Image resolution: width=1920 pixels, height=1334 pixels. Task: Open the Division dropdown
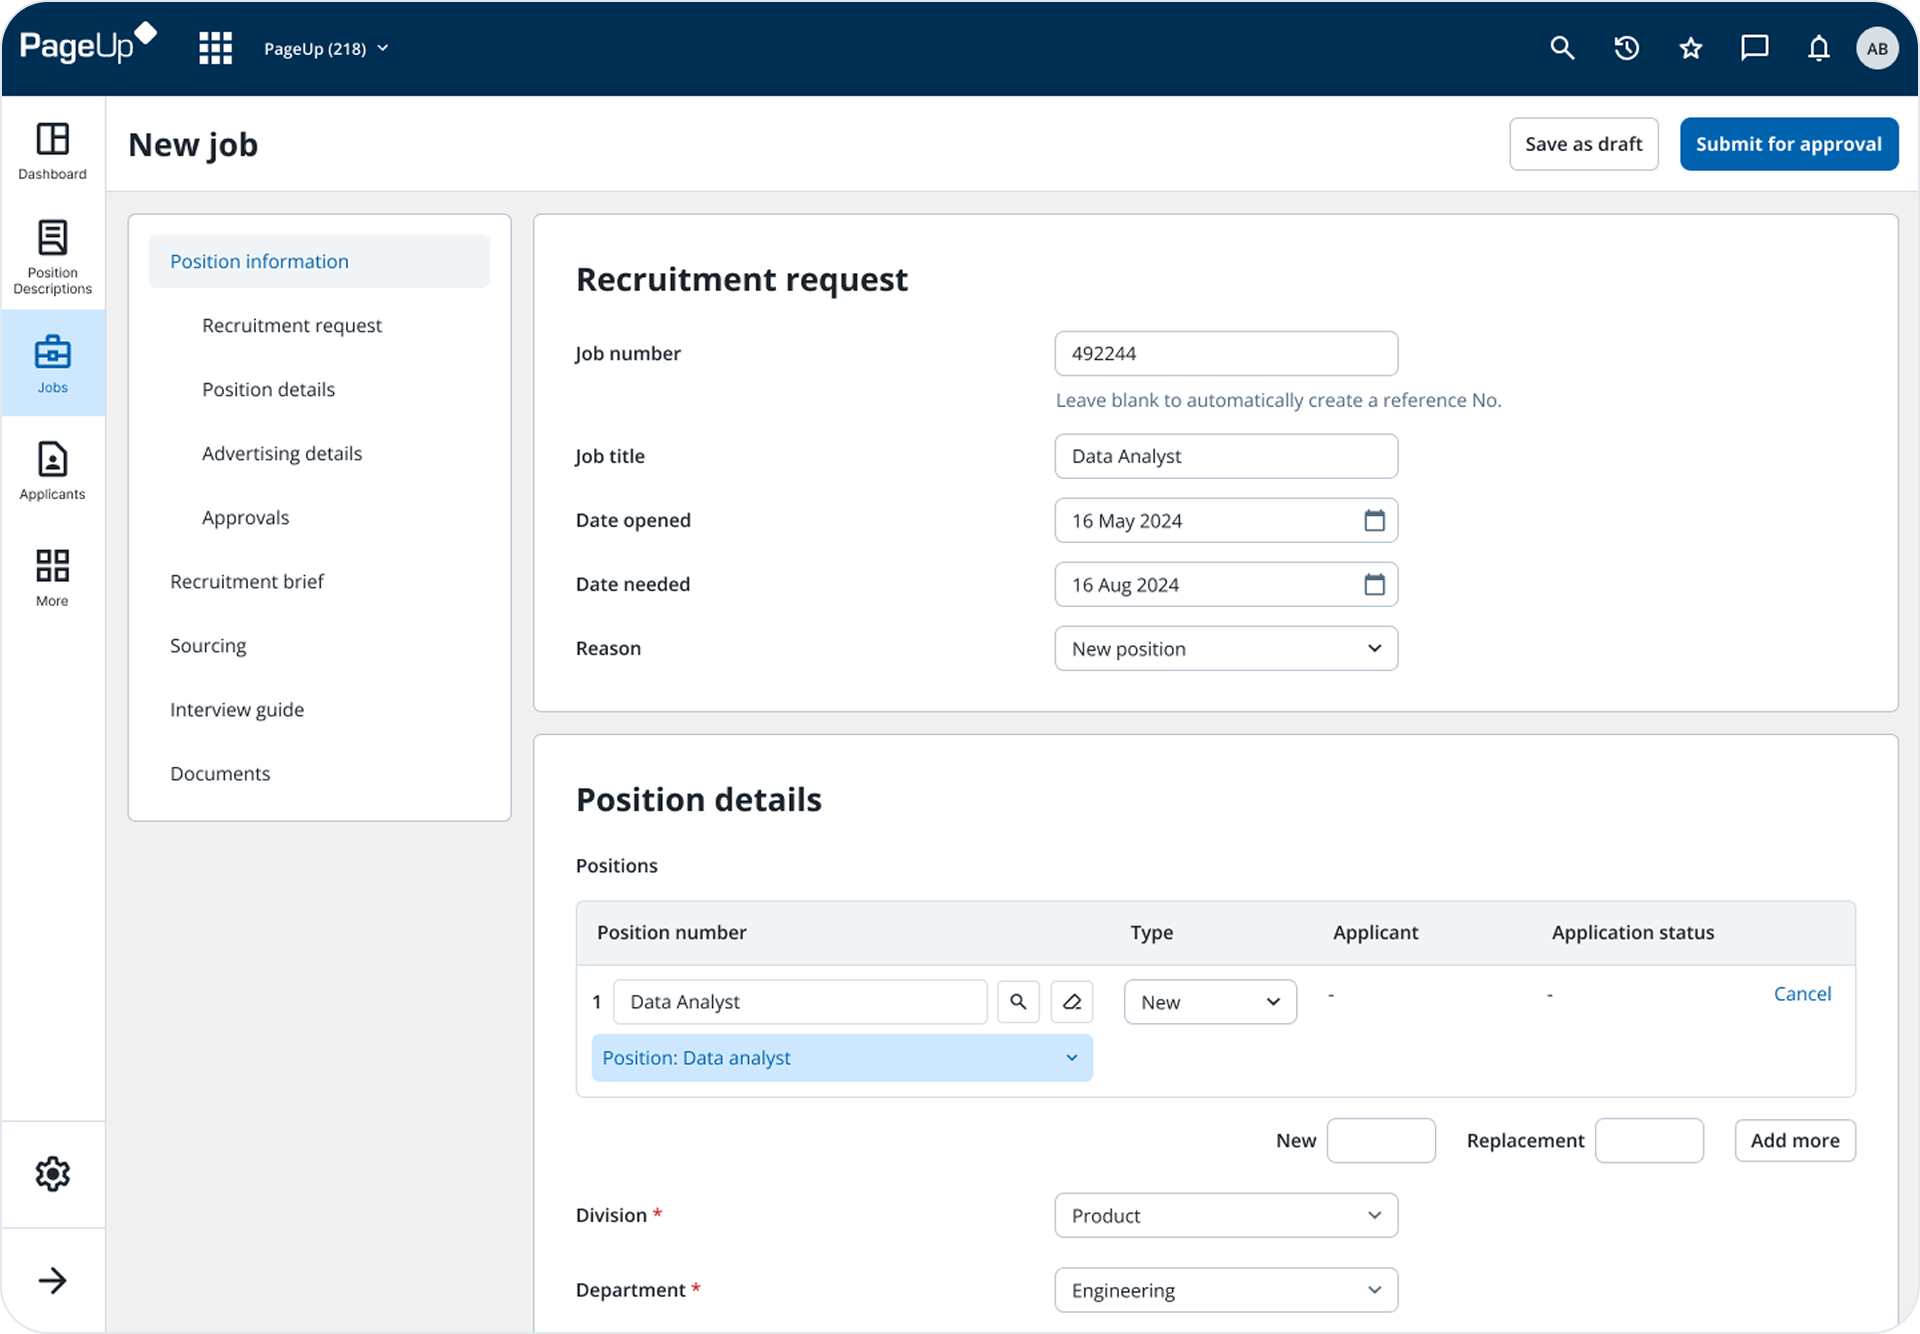(x=1225, y=1215)
